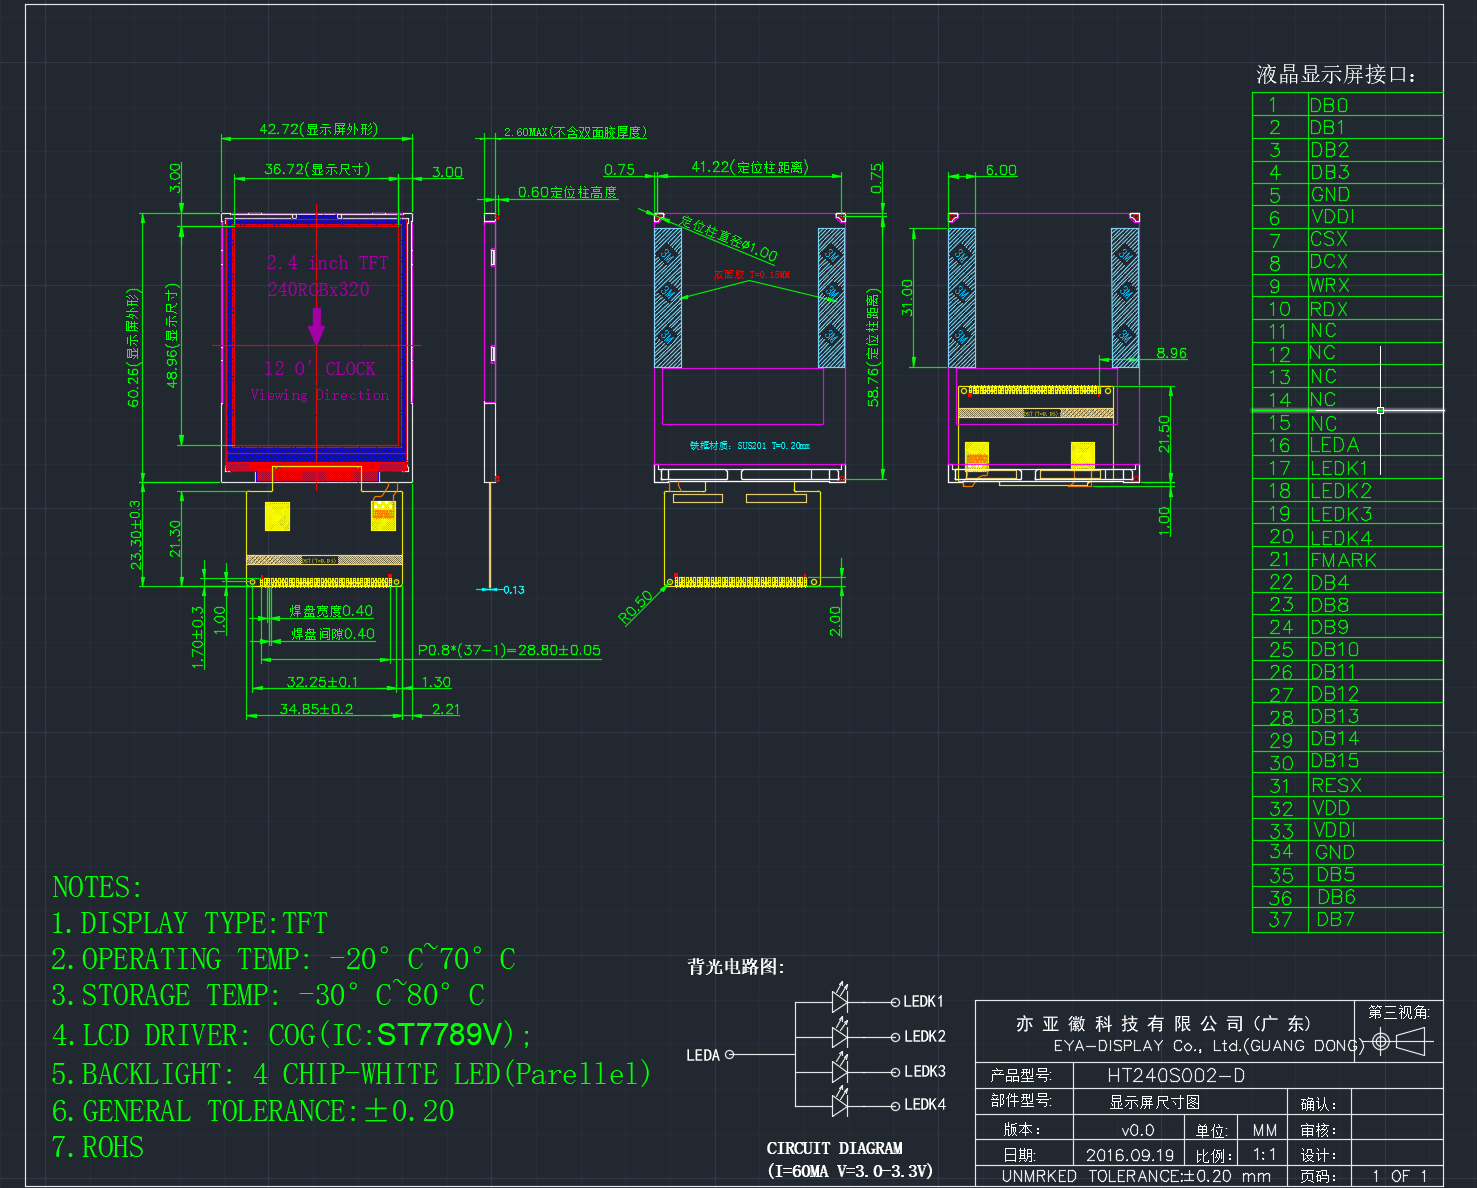Viewport: 1477px width, 1188px height.
Task: Select the GENERAL TOLERANCE ±0.20 note
Action: click(253, 1111)
